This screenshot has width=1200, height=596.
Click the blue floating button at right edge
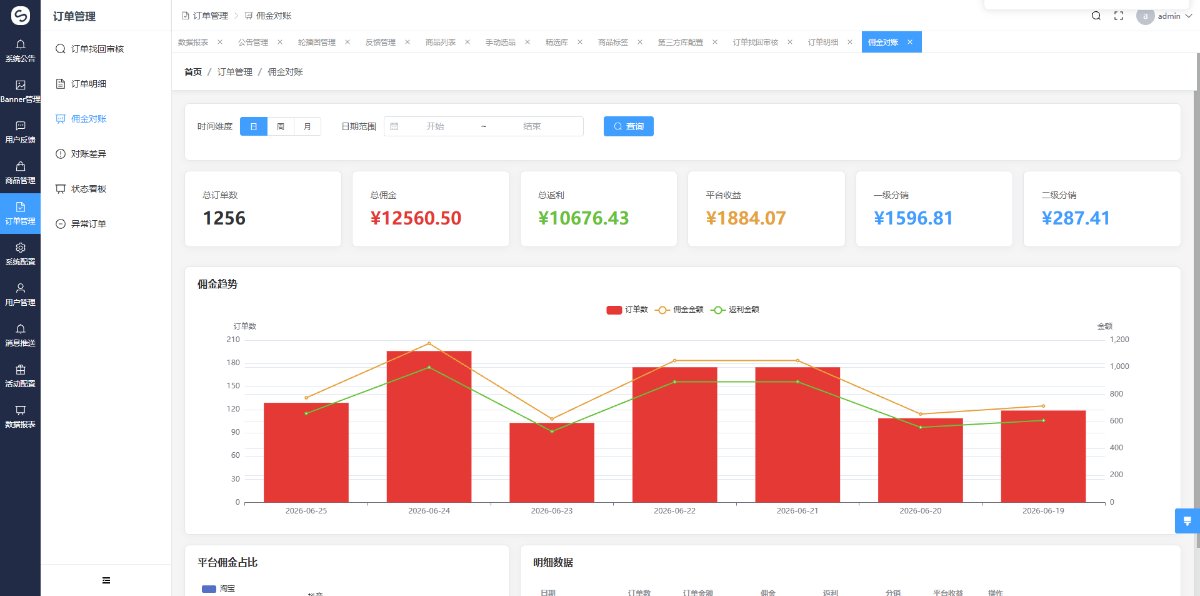1187,520
